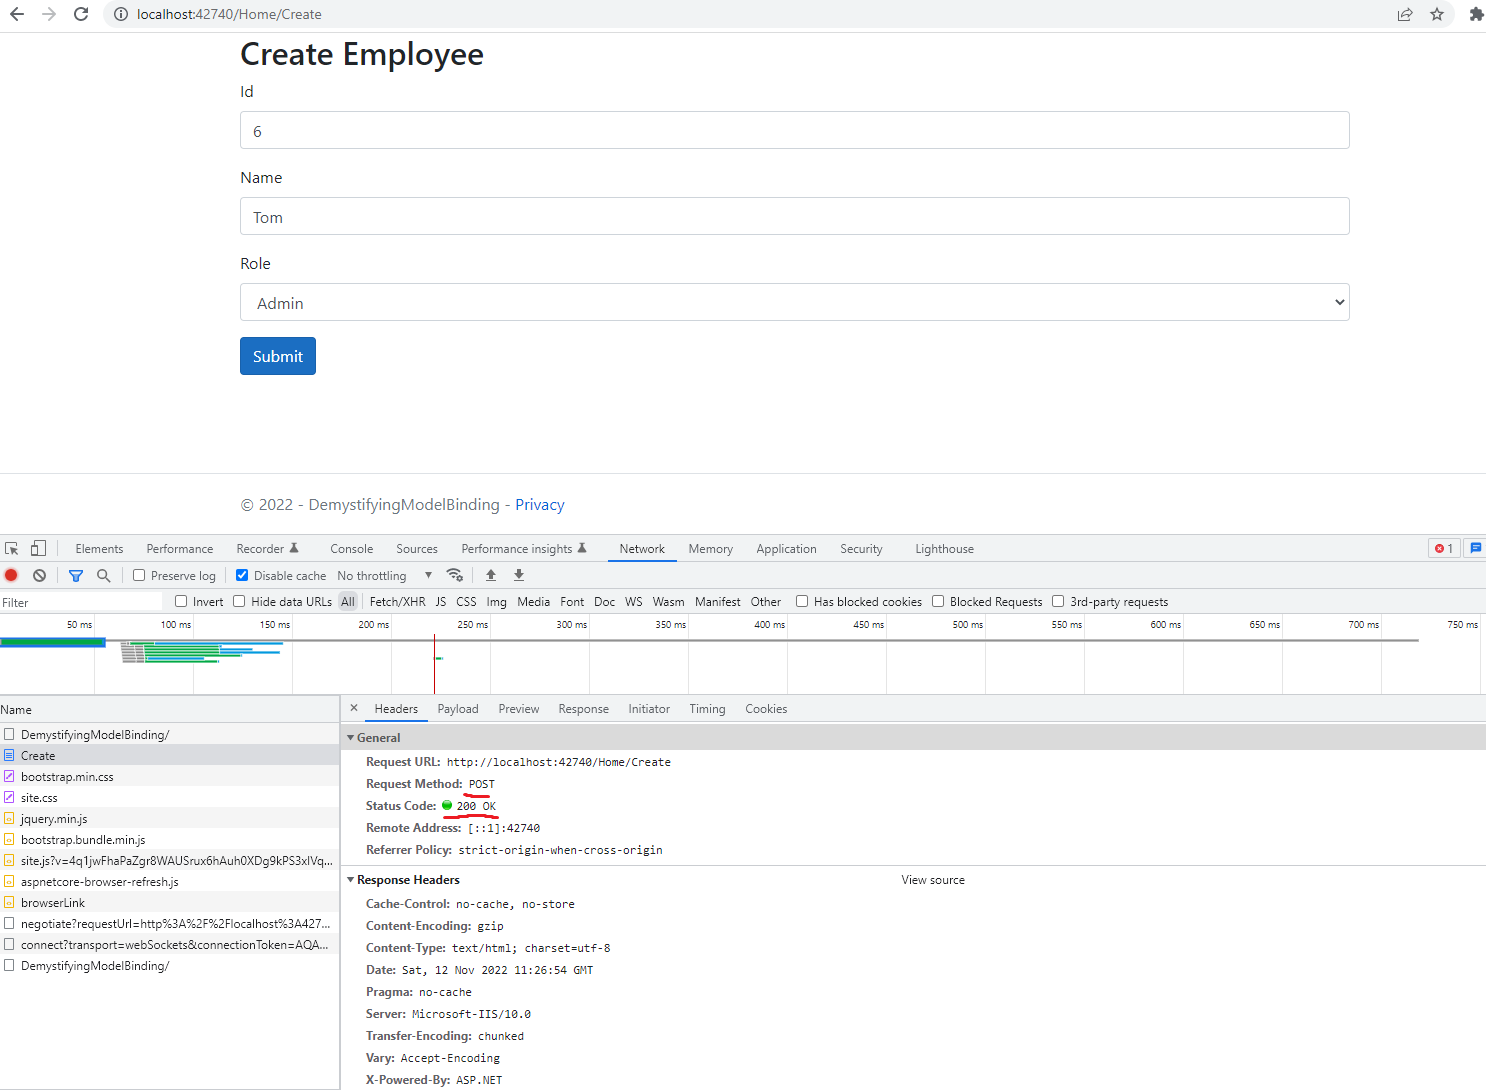Click View source for response headers
This screenshot has width=1486, height=1090.
click(x=933, y=880)
